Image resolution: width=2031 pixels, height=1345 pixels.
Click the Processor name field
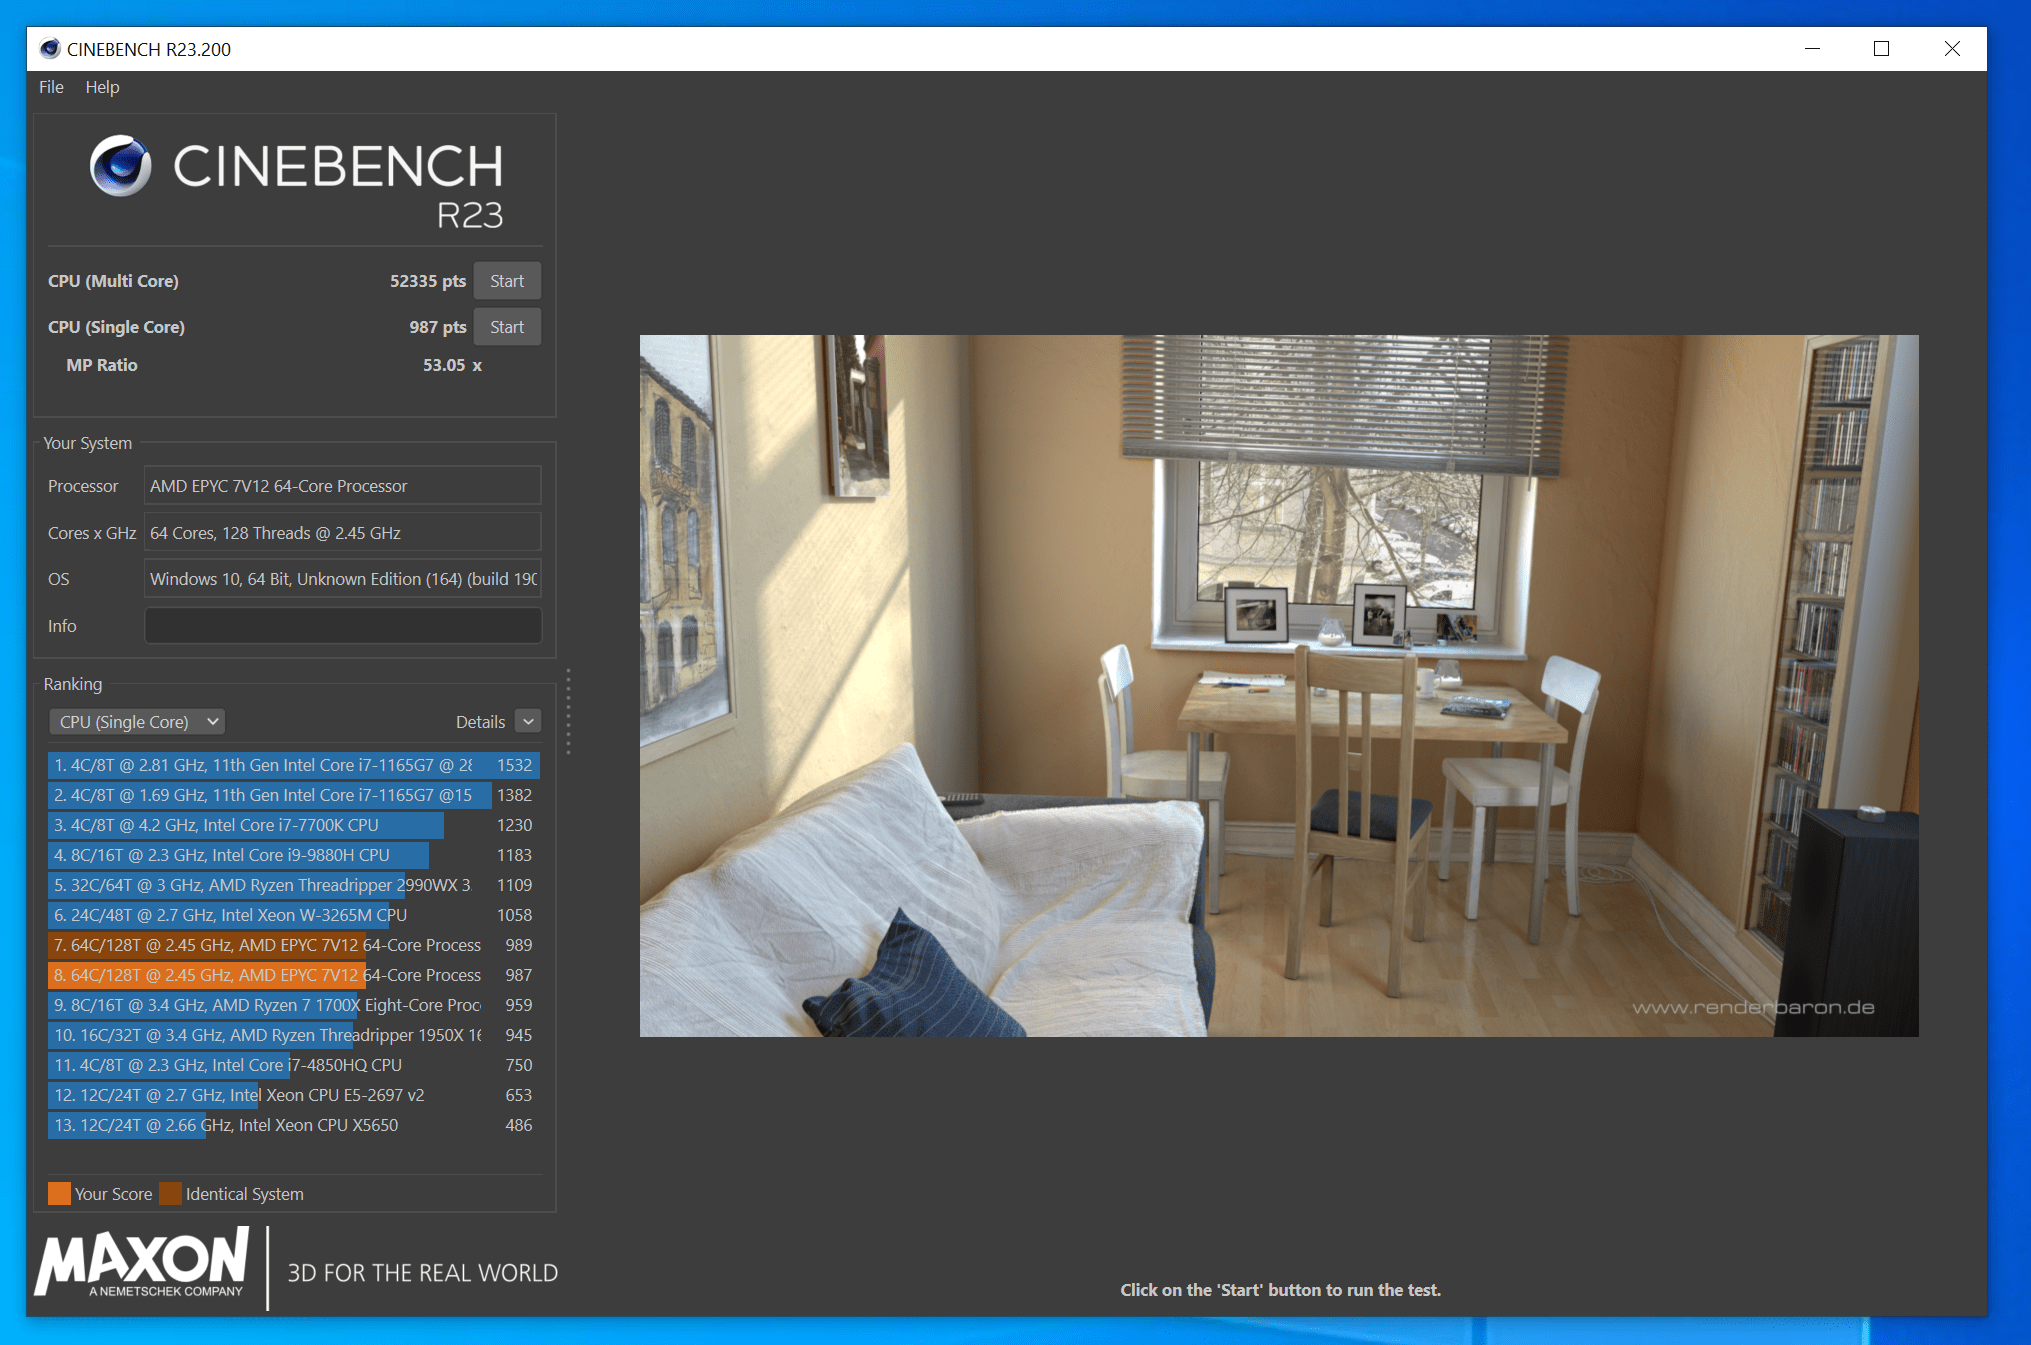coord(343,486)
